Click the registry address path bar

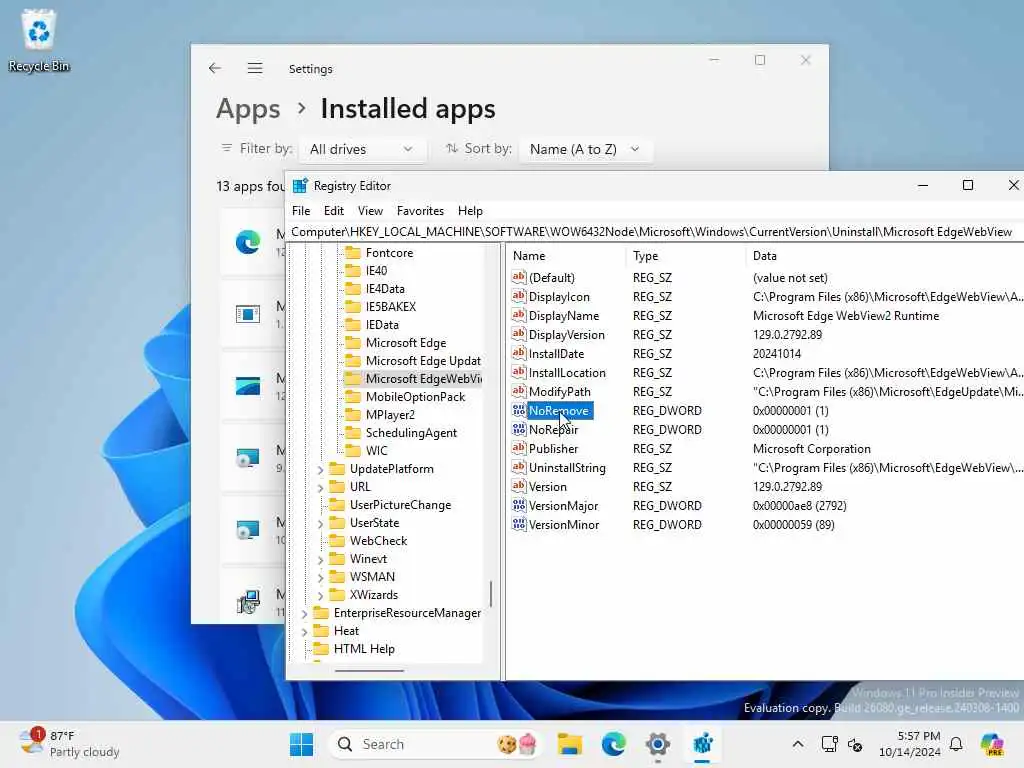coord(655,232)
